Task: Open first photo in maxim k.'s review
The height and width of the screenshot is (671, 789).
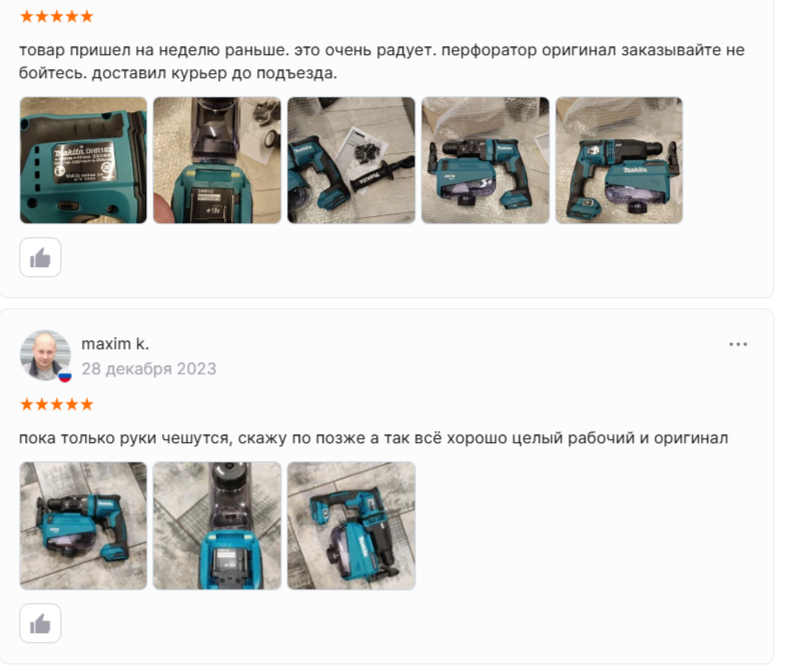Action: click(84, 526)
